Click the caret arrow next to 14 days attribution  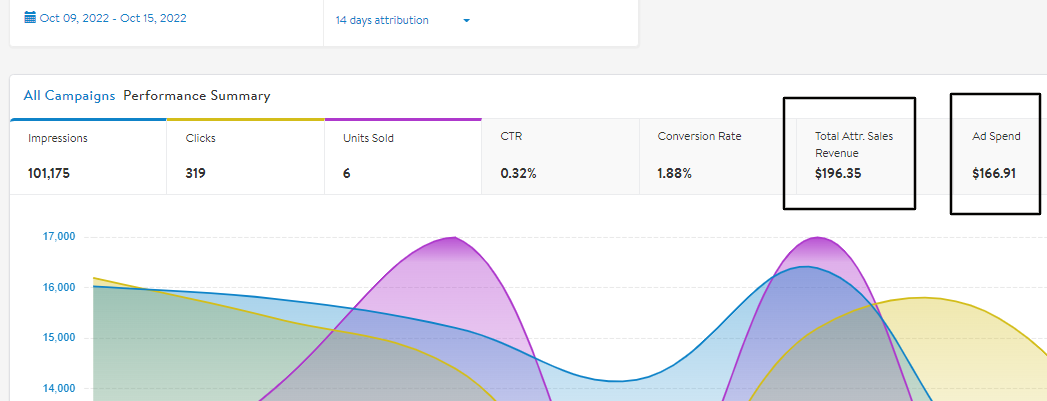click(466, 21)
